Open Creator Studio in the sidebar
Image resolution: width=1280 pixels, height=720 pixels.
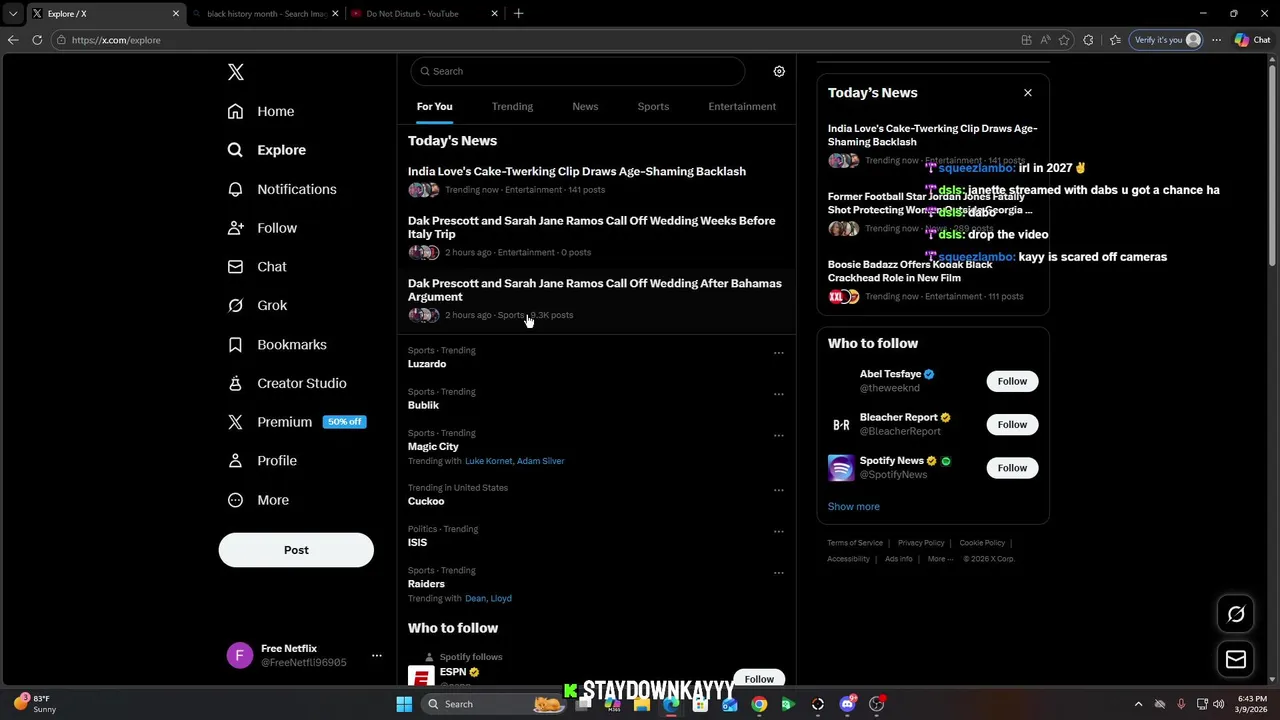tap(287, 383)
